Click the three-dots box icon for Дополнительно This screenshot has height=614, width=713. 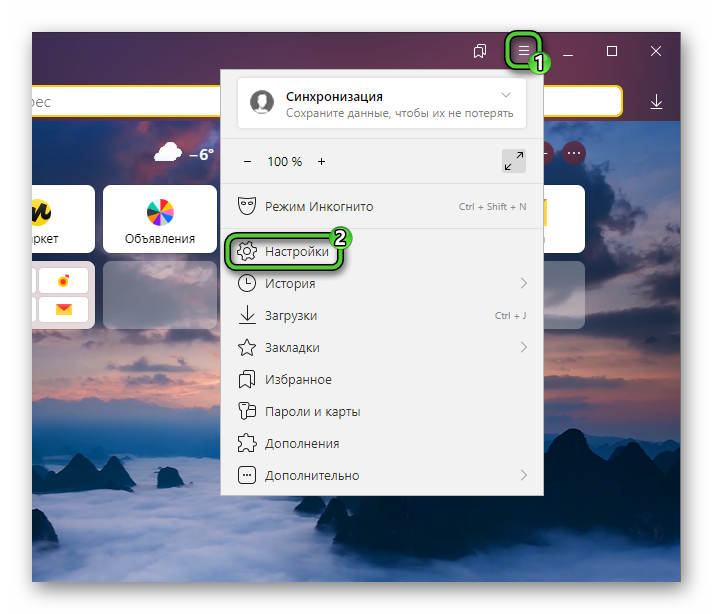[x=247, y=475]
